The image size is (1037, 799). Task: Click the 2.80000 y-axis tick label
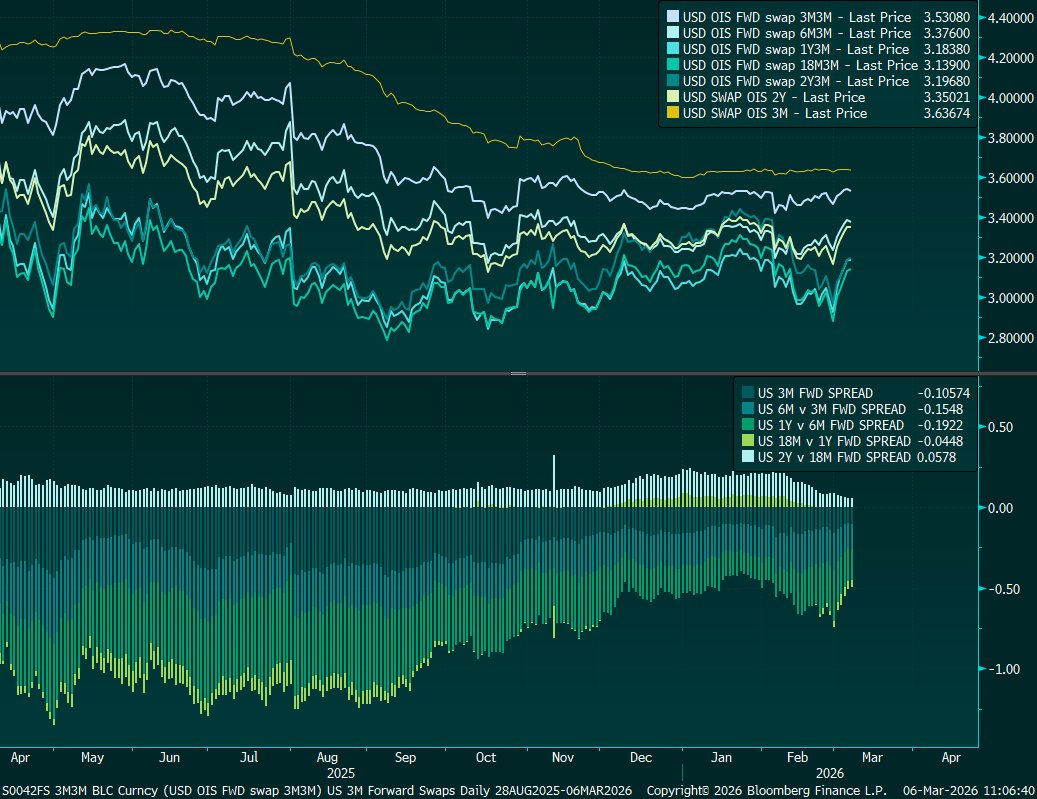pyautogui.click(x=1011, y=338)
